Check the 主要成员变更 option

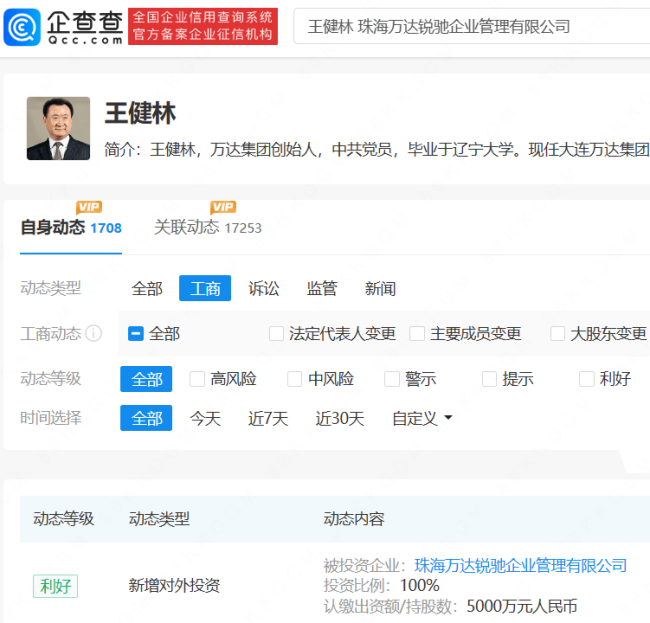pyautogui.click(x=418, y=334)
